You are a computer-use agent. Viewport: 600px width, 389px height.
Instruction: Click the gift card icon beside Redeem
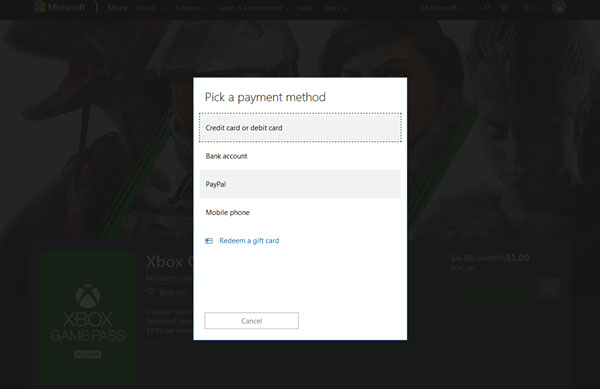click(209, 241)
